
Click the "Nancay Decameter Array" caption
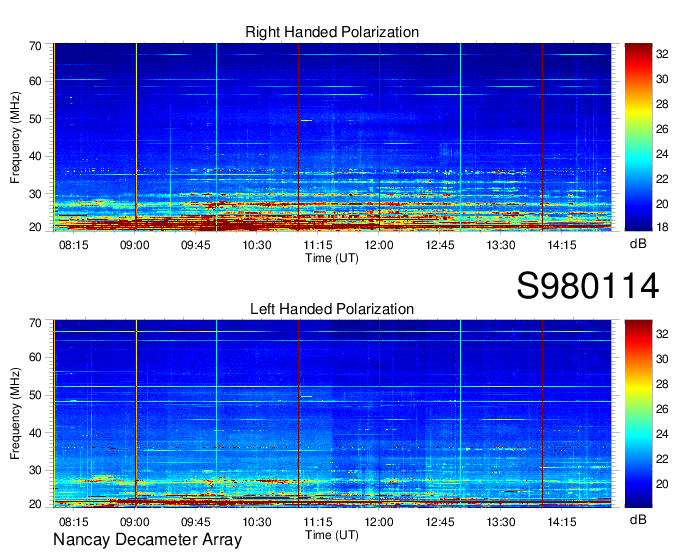click(147, 539)
